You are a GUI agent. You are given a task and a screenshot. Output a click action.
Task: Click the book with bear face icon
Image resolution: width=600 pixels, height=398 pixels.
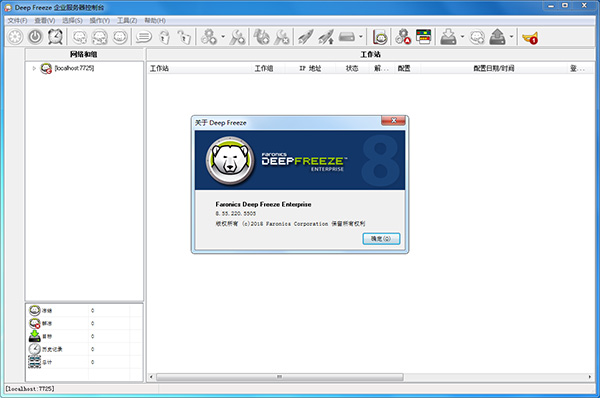pyautogui.click(x=380, y=37)
